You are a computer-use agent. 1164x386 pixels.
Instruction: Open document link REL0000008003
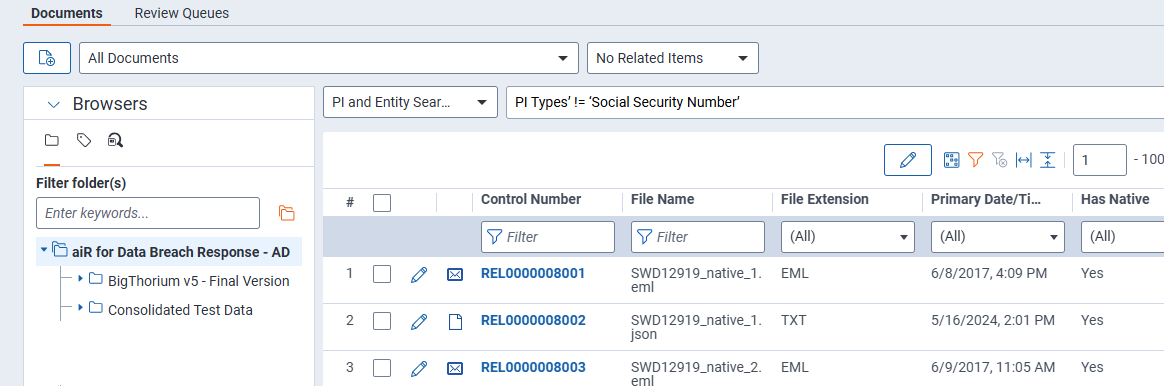533,367
